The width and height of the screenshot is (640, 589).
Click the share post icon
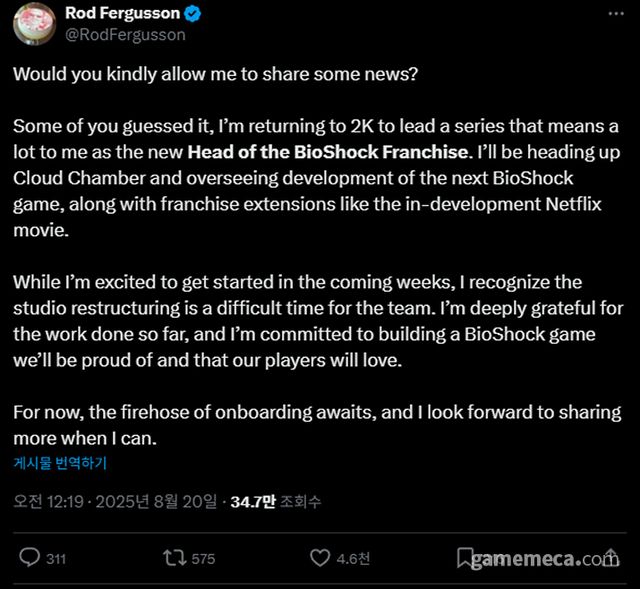tap(610, 558)
